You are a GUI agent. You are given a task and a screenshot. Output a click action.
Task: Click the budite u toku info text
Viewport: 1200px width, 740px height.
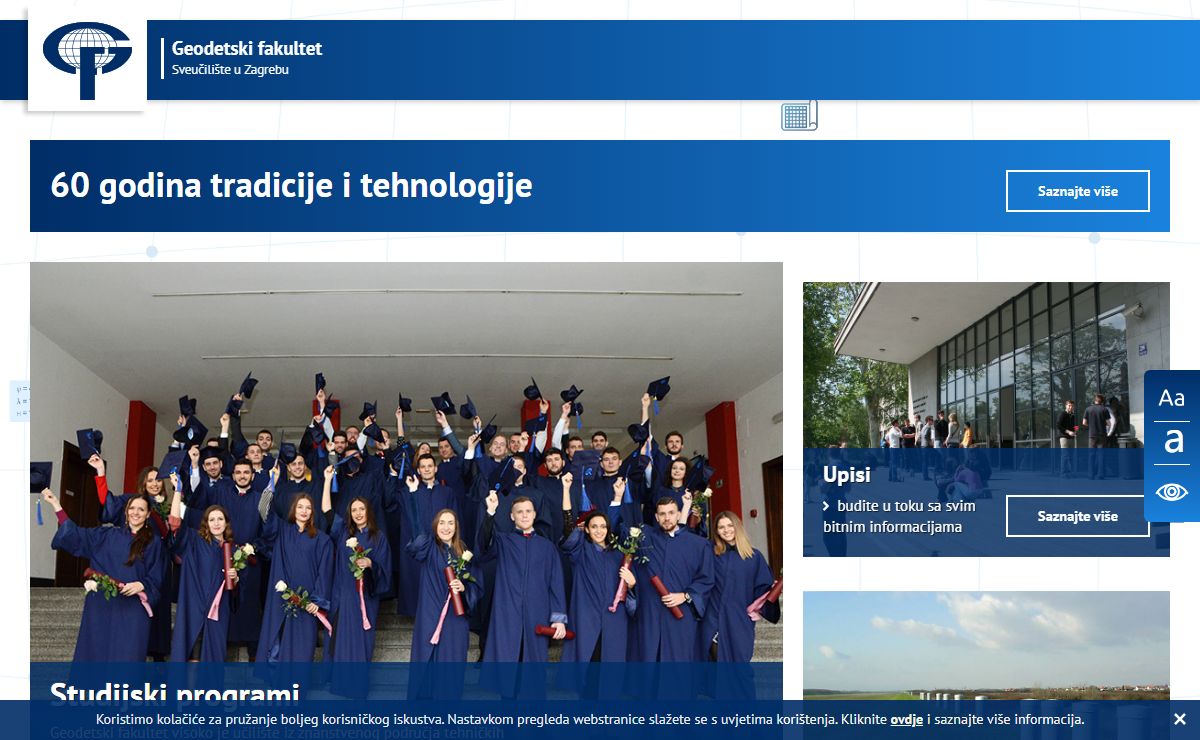[x=900, y=516]
